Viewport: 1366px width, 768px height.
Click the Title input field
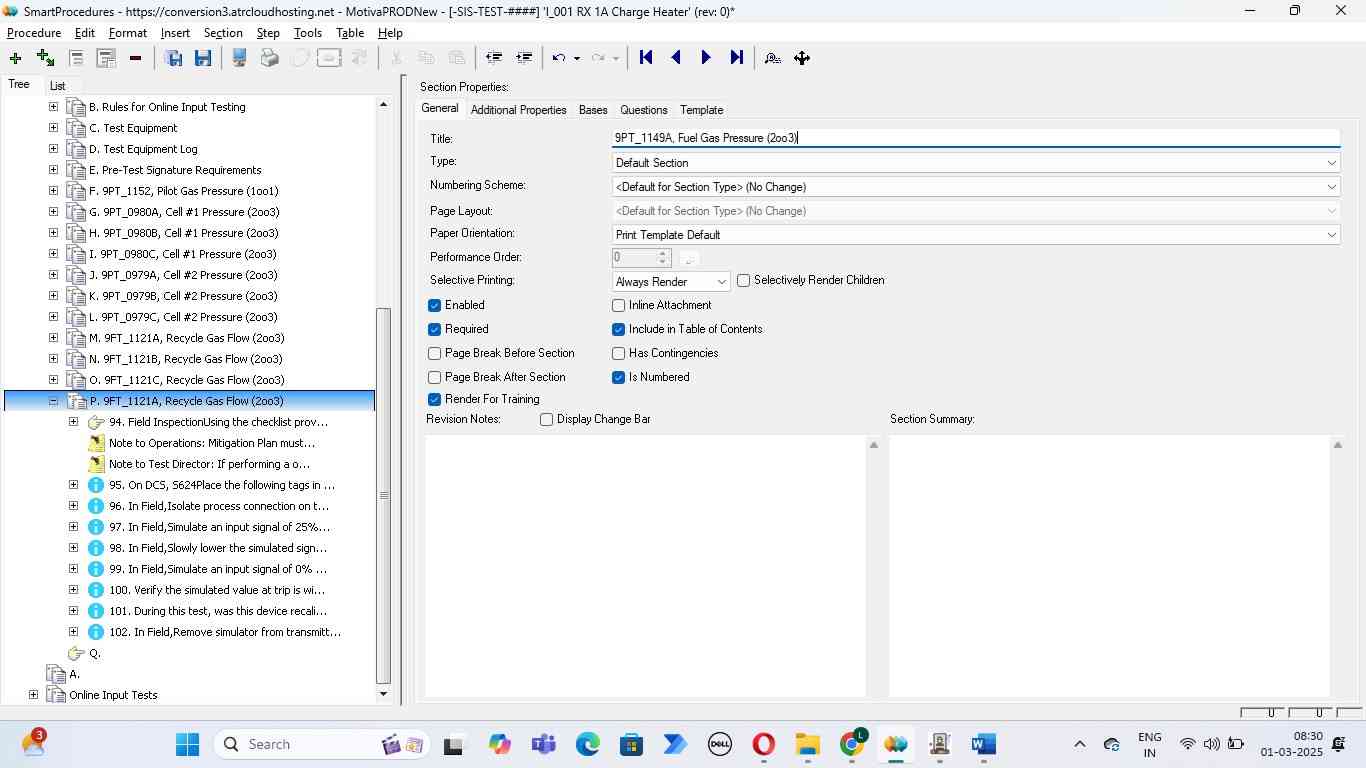[975, 138]
